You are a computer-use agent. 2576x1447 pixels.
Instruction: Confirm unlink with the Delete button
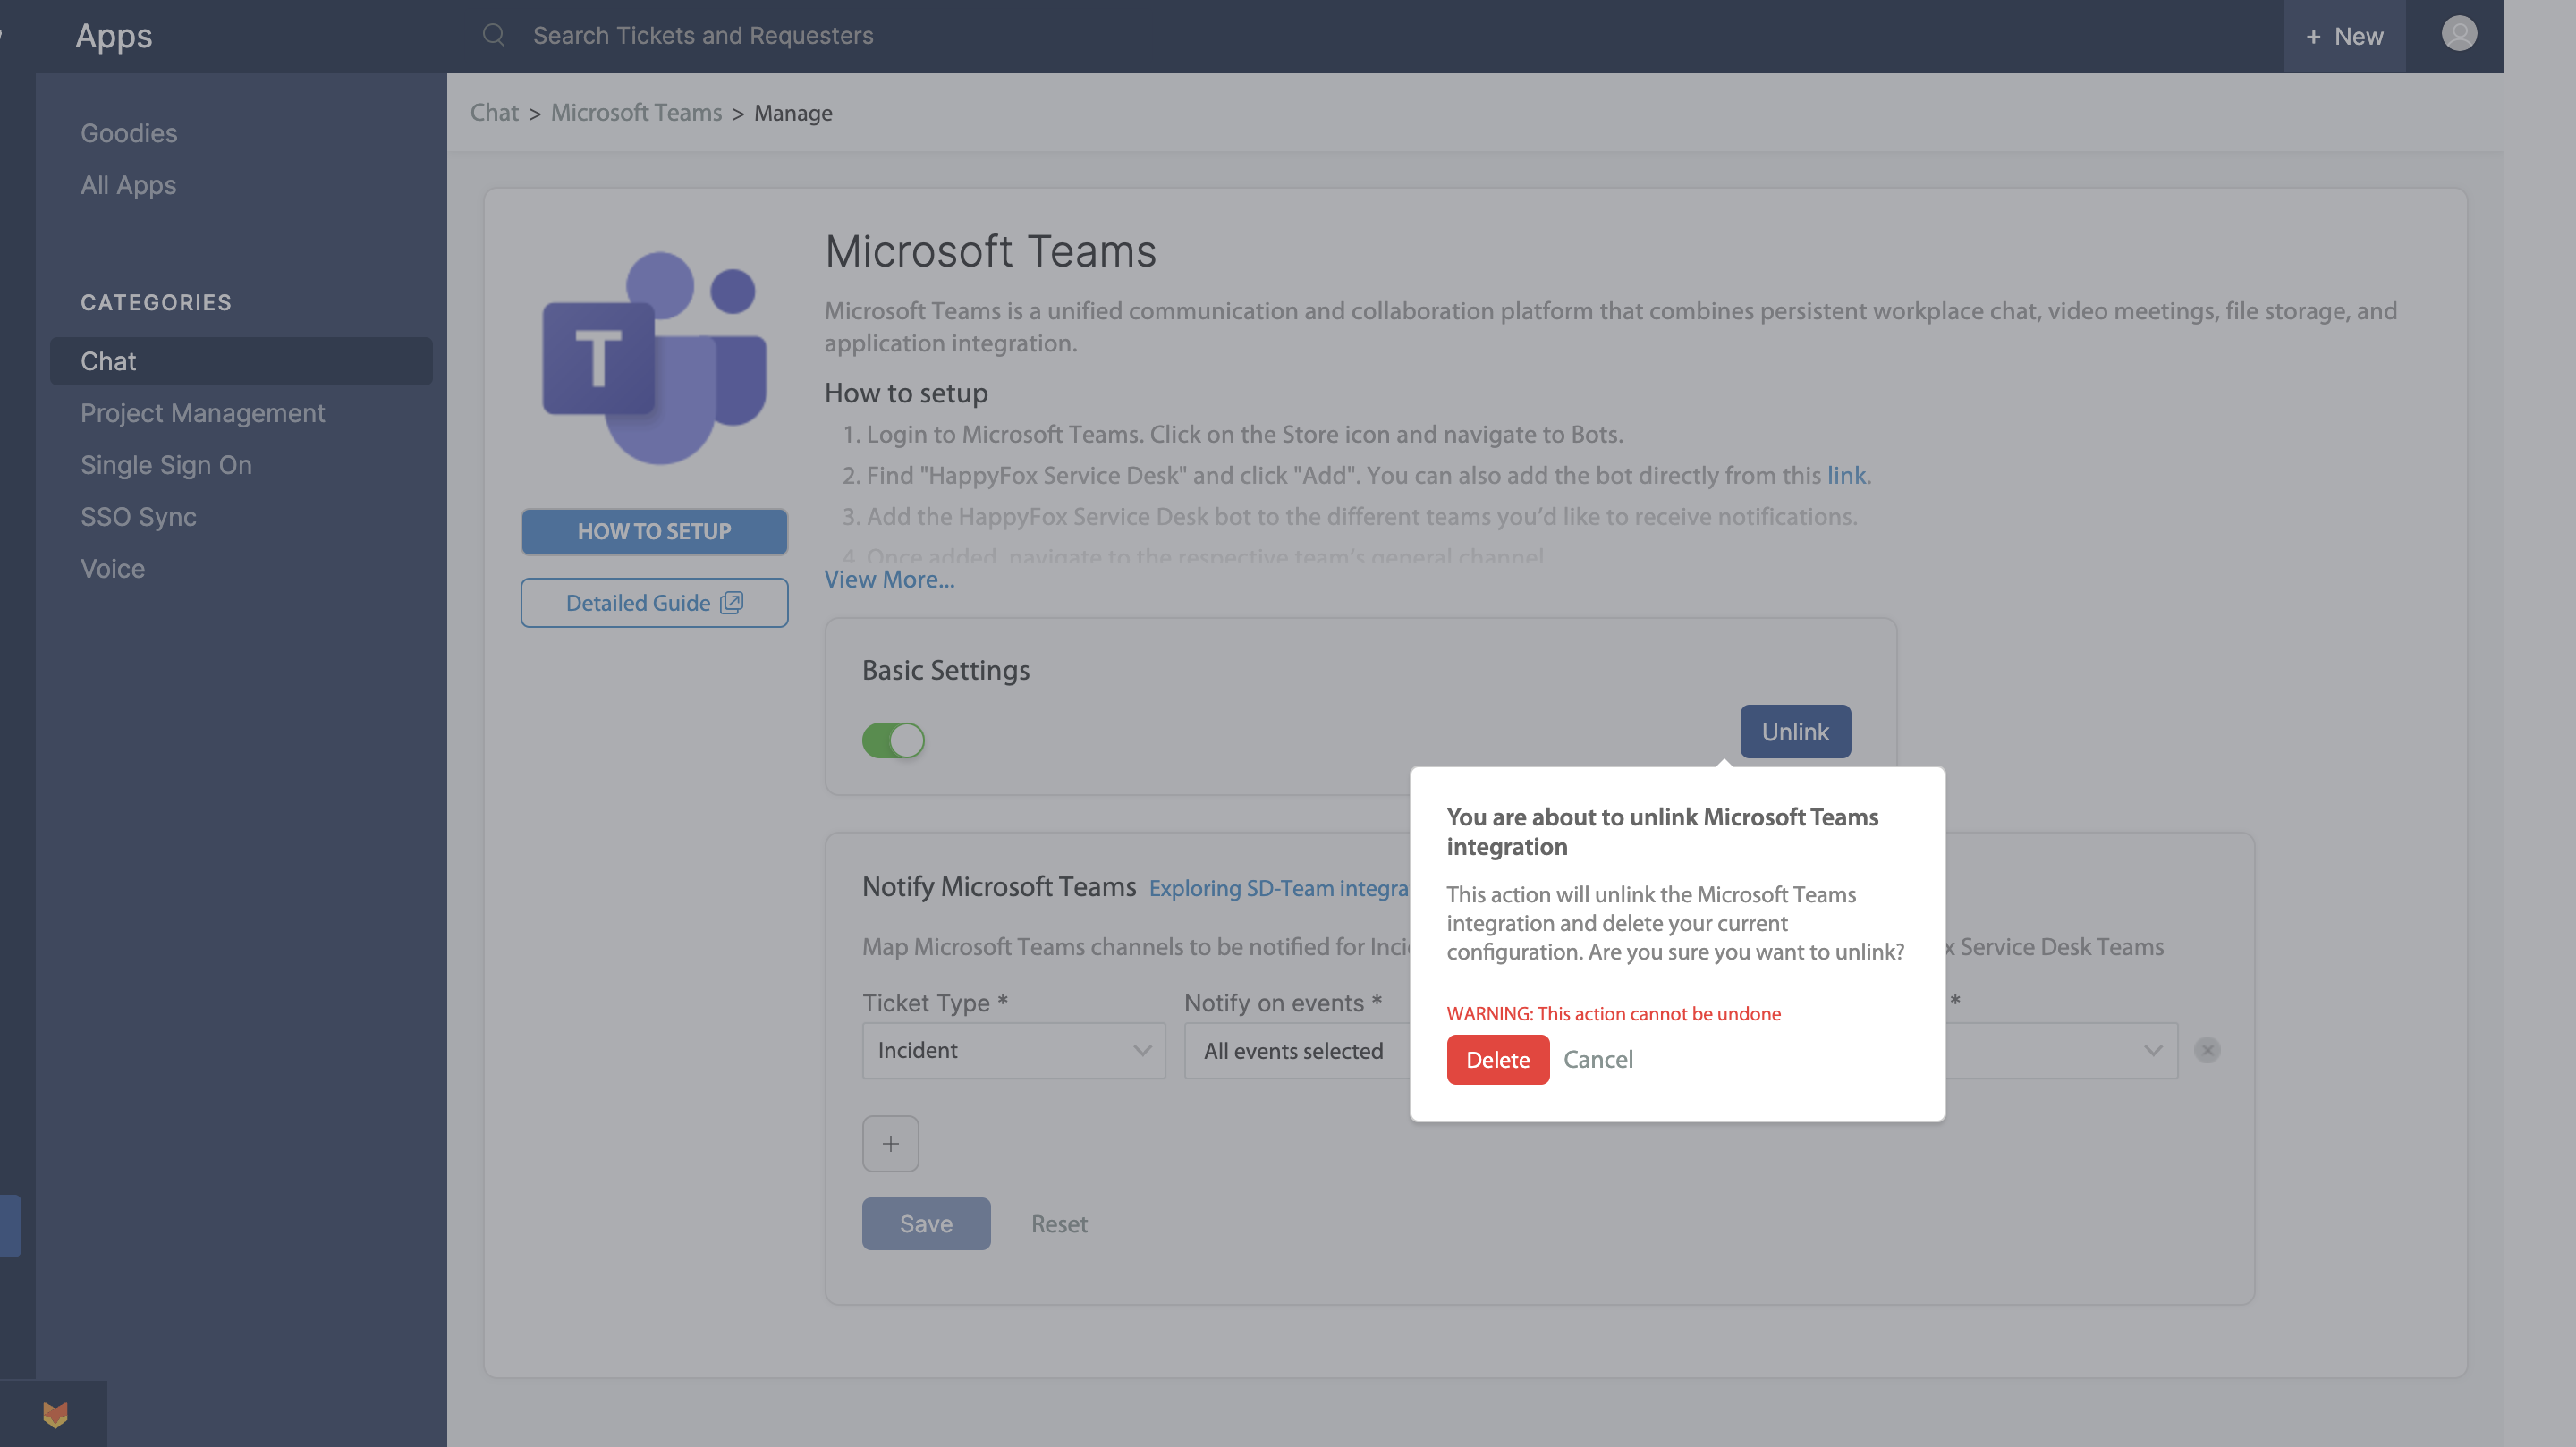pos(1497,1059)
